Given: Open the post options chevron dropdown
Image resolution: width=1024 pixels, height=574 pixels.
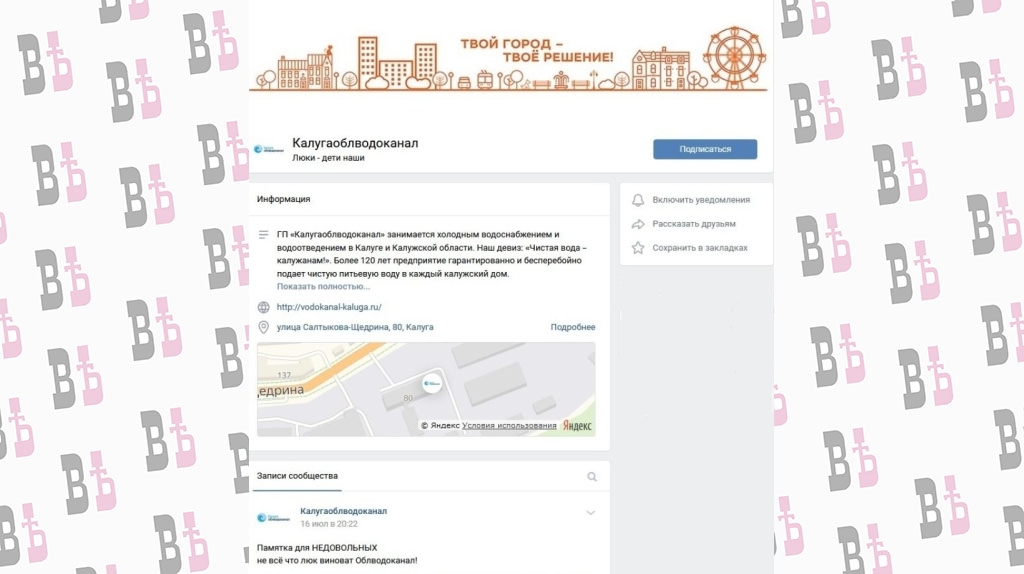Looking at the screenshot, I should point(590,513).
